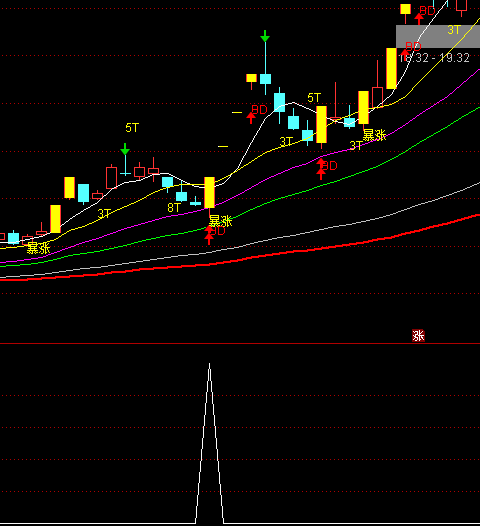The width and height of the screenshot is (480, 526).
Task: Click the yellow dash marker left of BD label
Action: pos(237,112)
